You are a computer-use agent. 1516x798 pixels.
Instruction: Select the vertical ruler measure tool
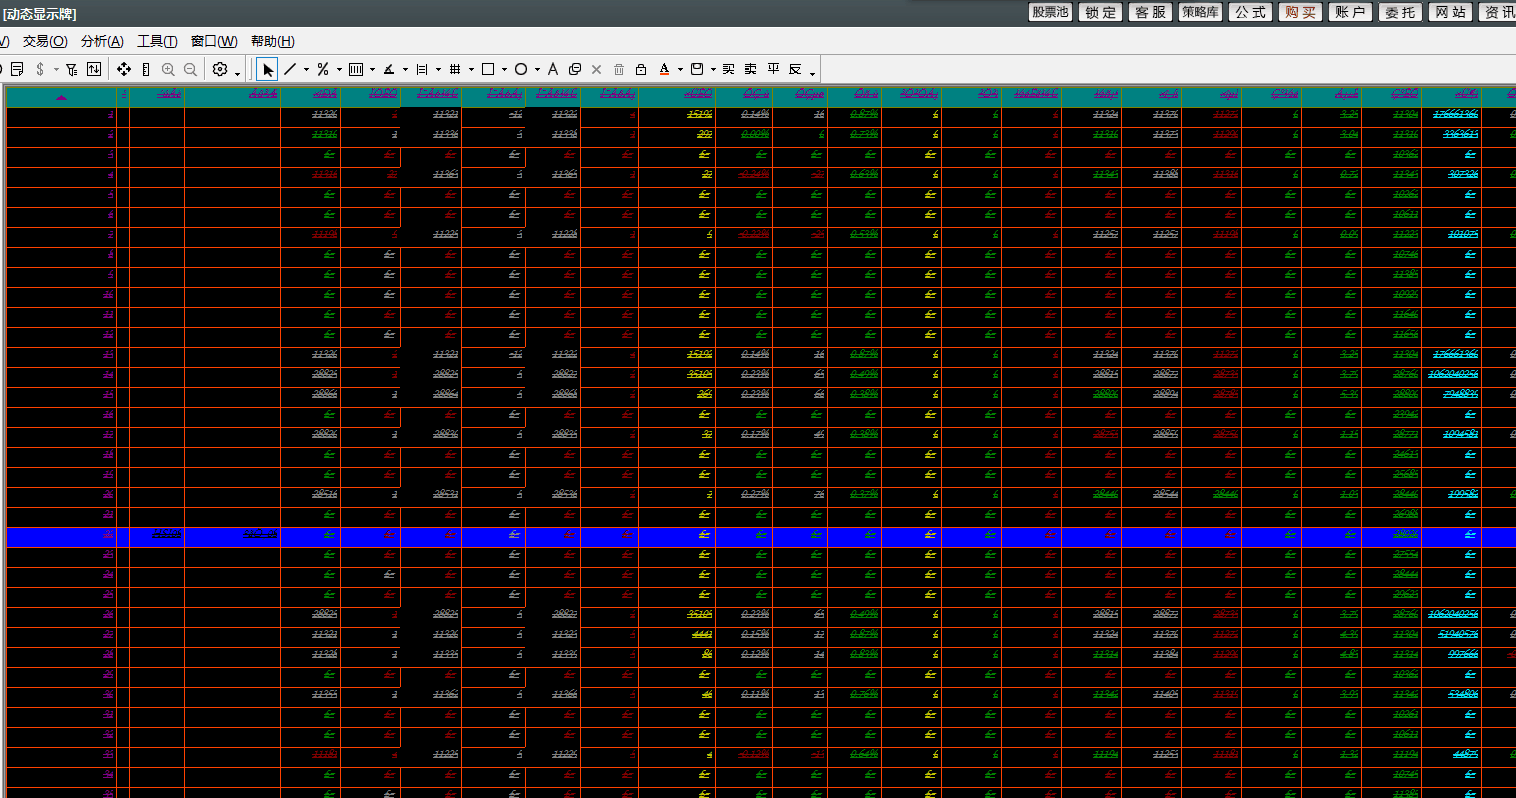coord(146,69)
